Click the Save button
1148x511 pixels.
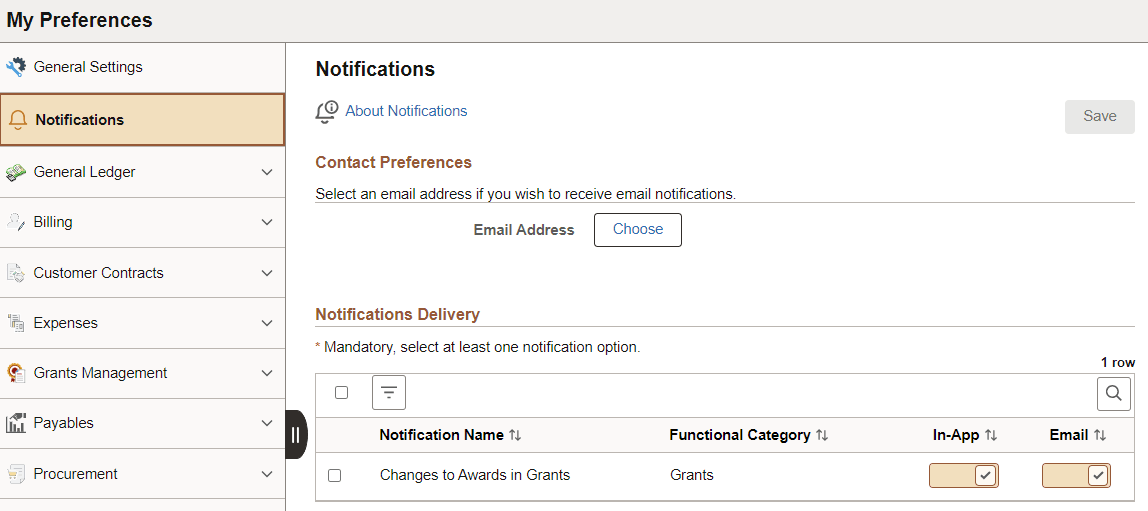[x=1099, y=117]
